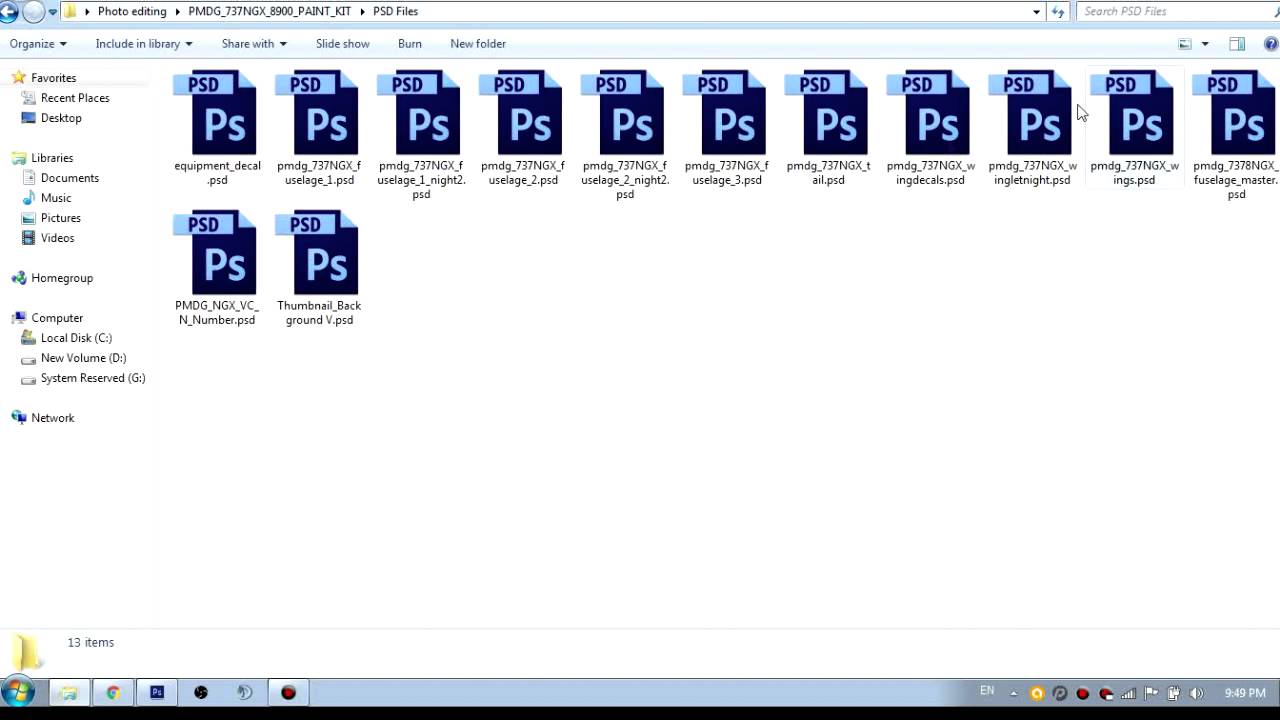Show the preview pane
The image size is (1280, 720).
click(x=1237, y=44)
